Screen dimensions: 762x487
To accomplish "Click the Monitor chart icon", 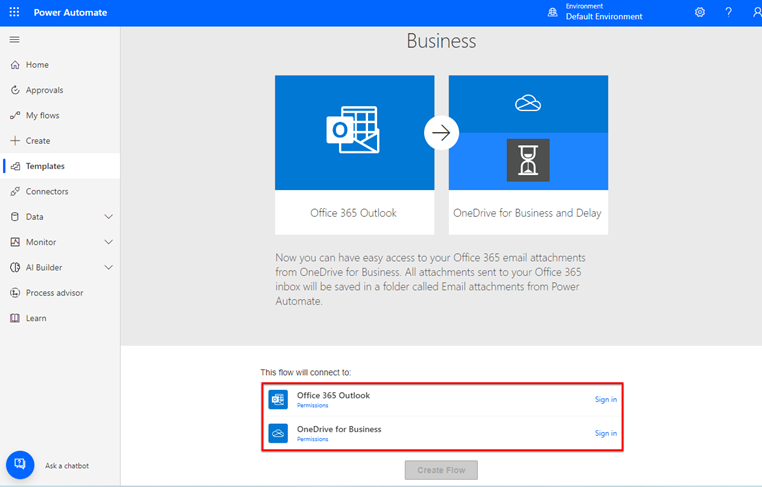I will pos(15,242).
